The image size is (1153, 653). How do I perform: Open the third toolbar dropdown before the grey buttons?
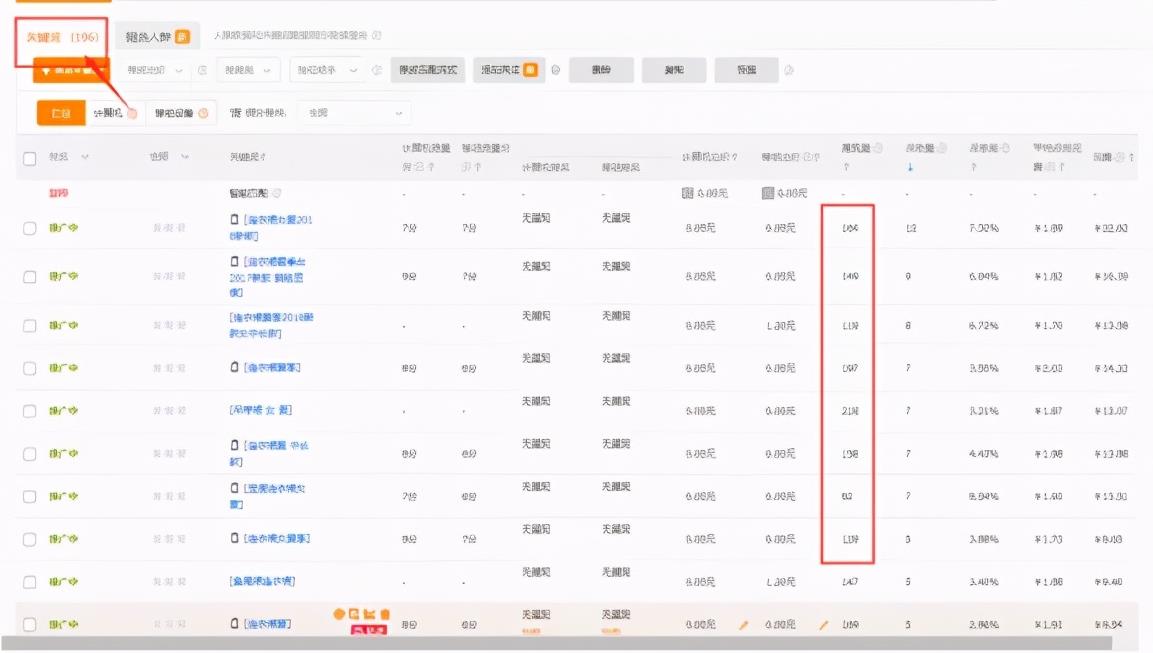click(x=326, y=70)
